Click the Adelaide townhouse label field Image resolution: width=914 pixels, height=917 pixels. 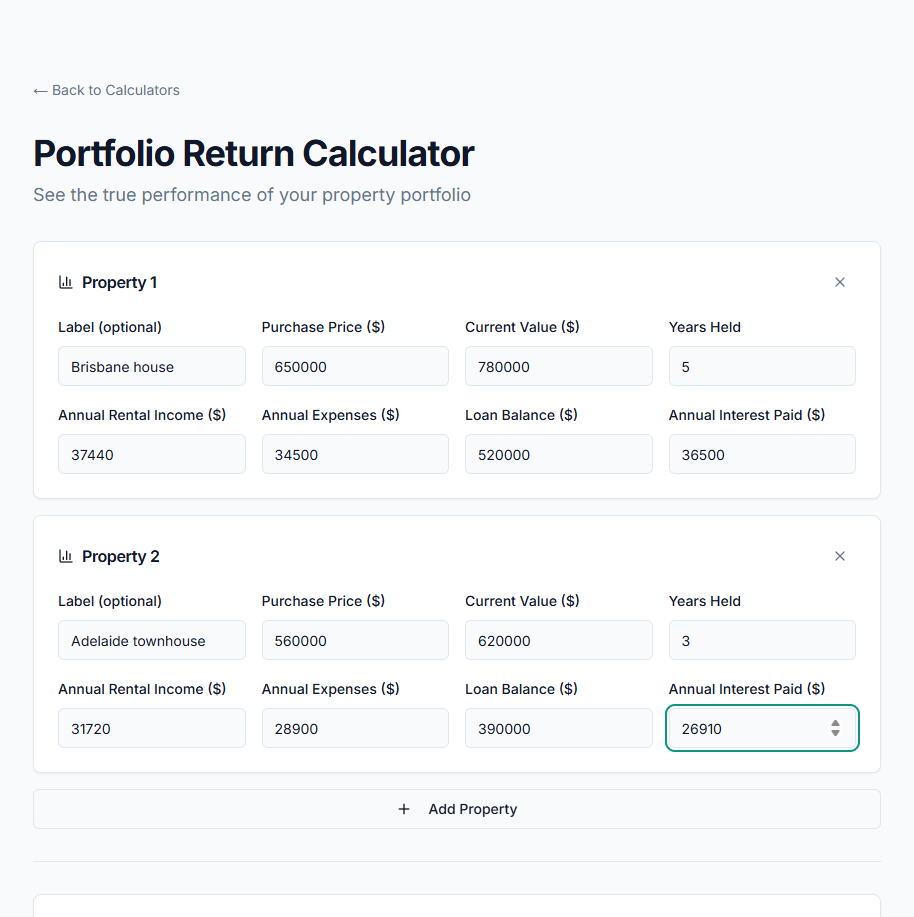tap(151, 640)
